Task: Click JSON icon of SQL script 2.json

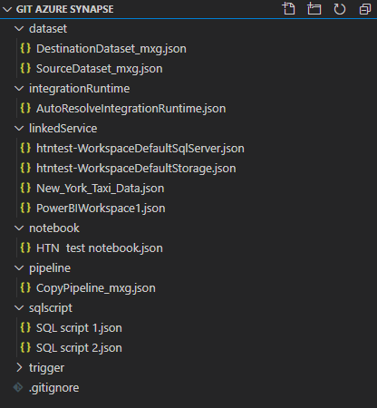Action: pyautogui.click(x=26, y=348)
